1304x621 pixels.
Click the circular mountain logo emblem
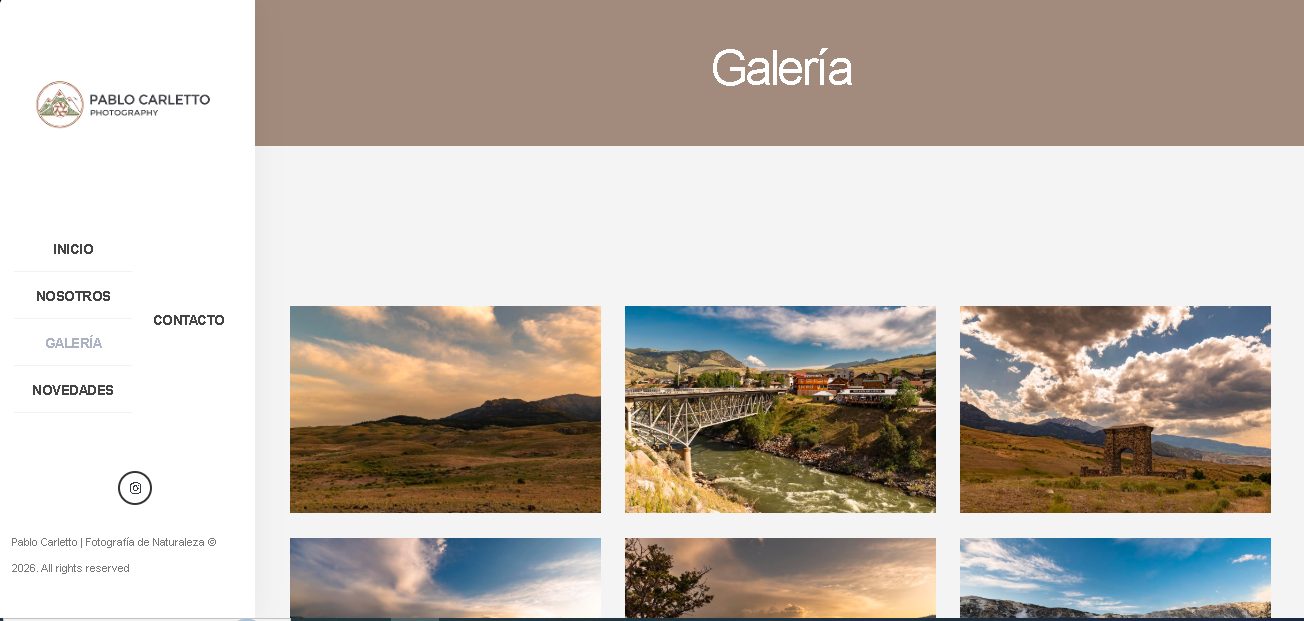click(59, 104)
